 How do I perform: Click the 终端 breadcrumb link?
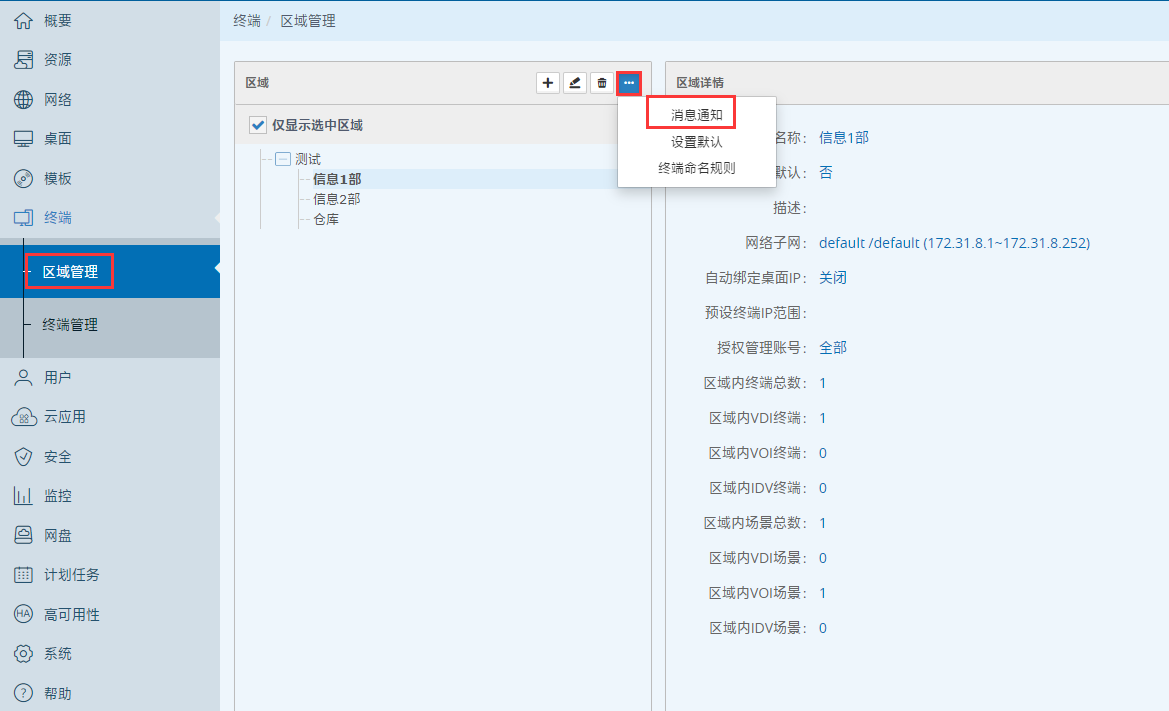tap(246, 21)
